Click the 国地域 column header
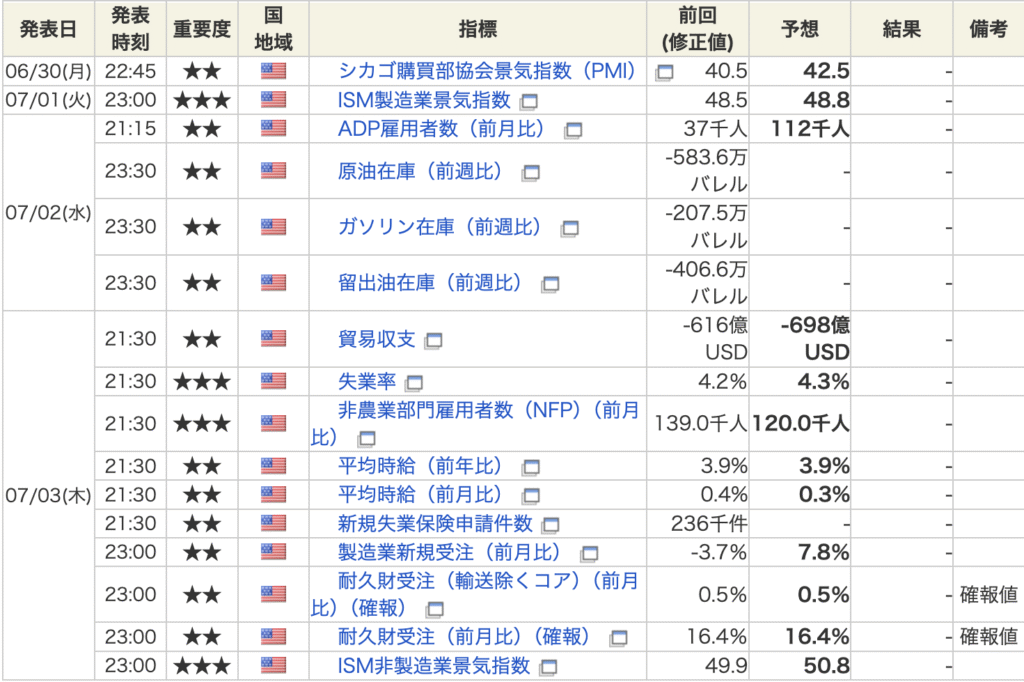 [274, 29]
